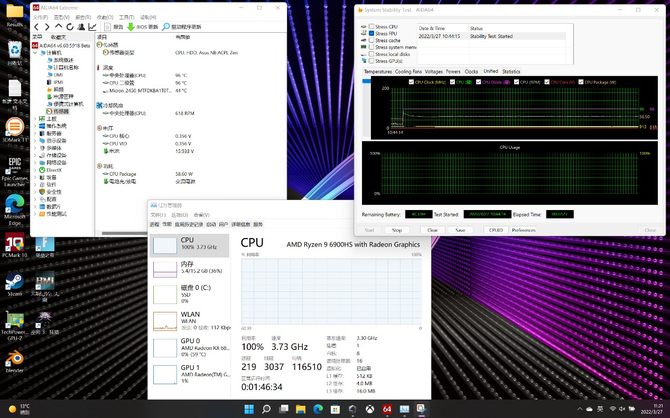Toggle CPU Package (W) graph checkbox
This screenshot has width=670, height=418.
click(581, 81)
